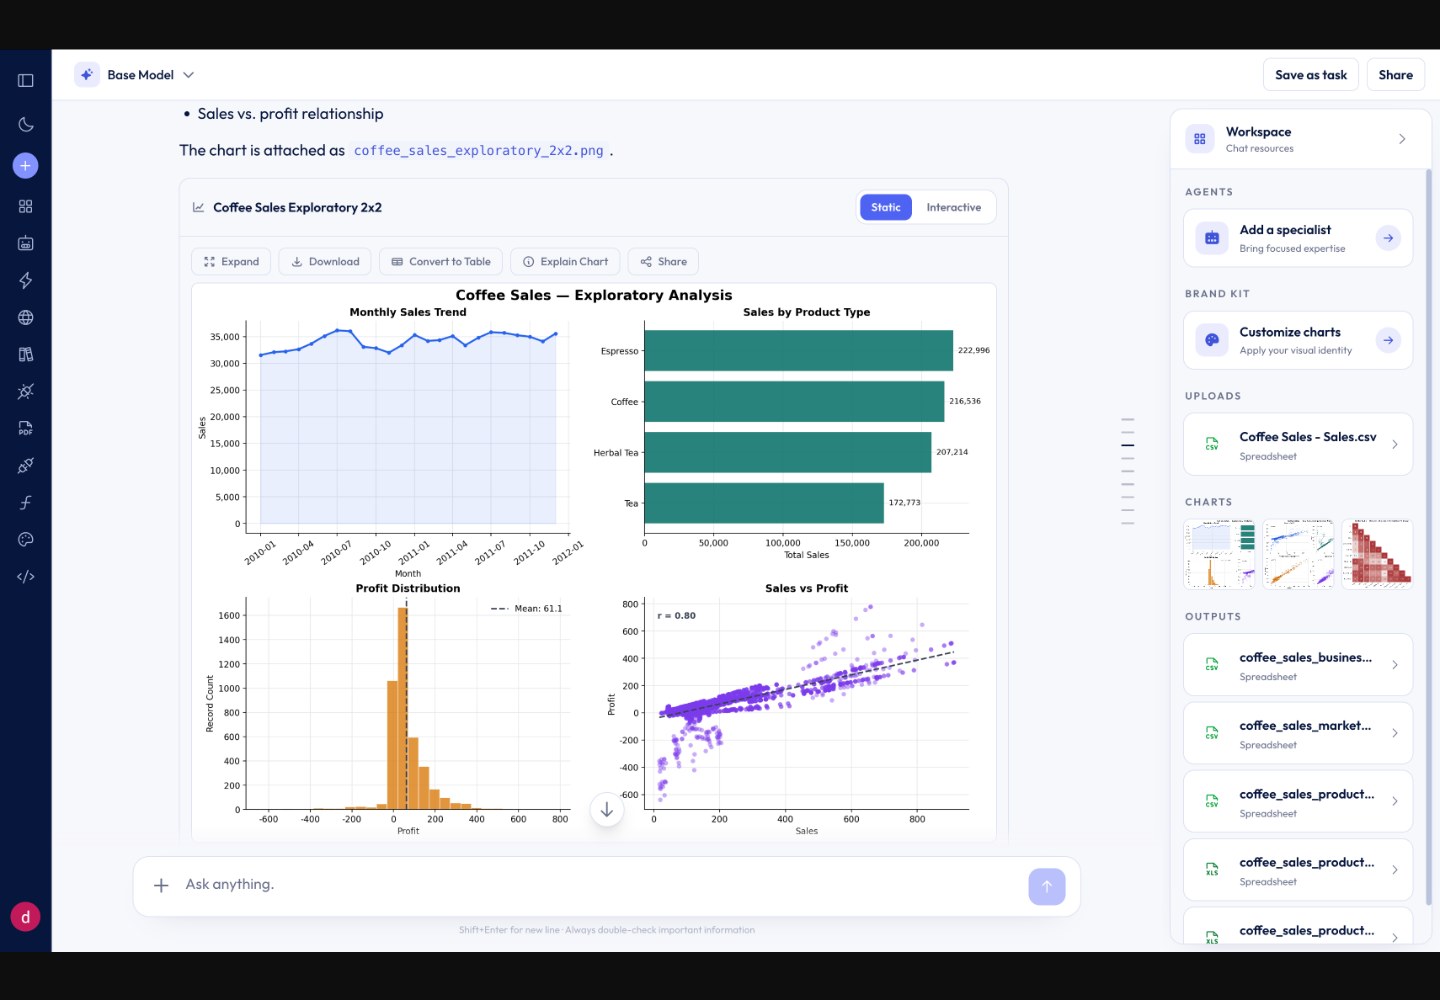The width and height of the screenshot is (1440, 1000).
Task: Open the globe icon in sidebar
Action: tap(26, 317)
